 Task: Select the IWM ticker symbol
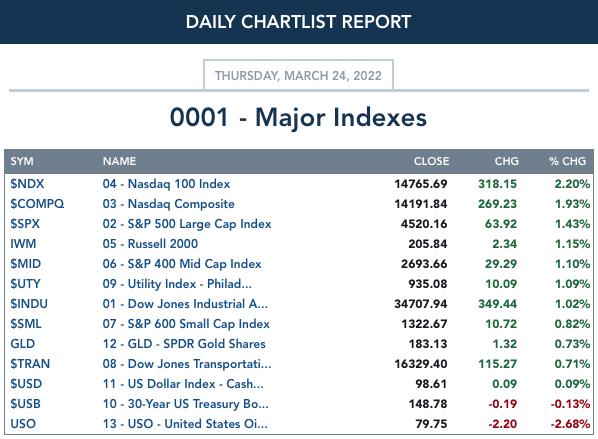[x=23, y=244]
